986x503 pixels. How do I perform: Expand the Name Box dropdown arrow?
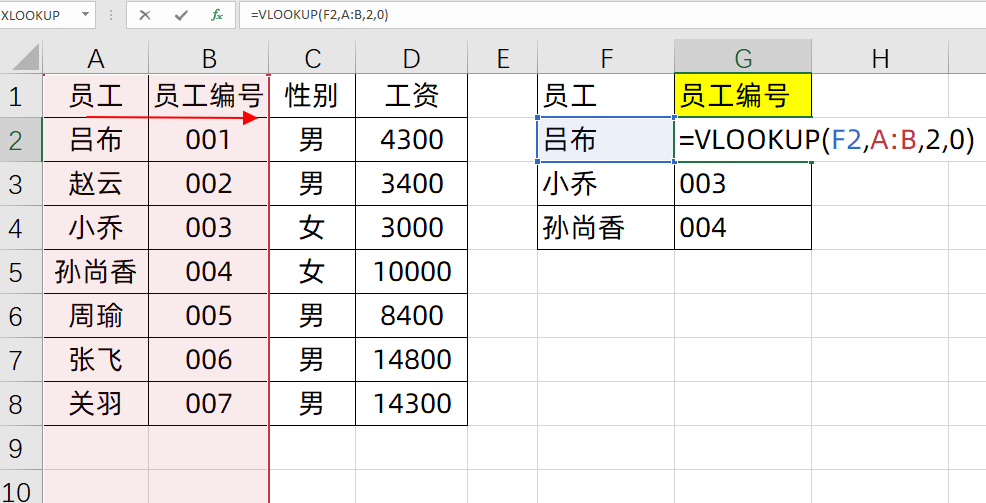coord(86,14)
